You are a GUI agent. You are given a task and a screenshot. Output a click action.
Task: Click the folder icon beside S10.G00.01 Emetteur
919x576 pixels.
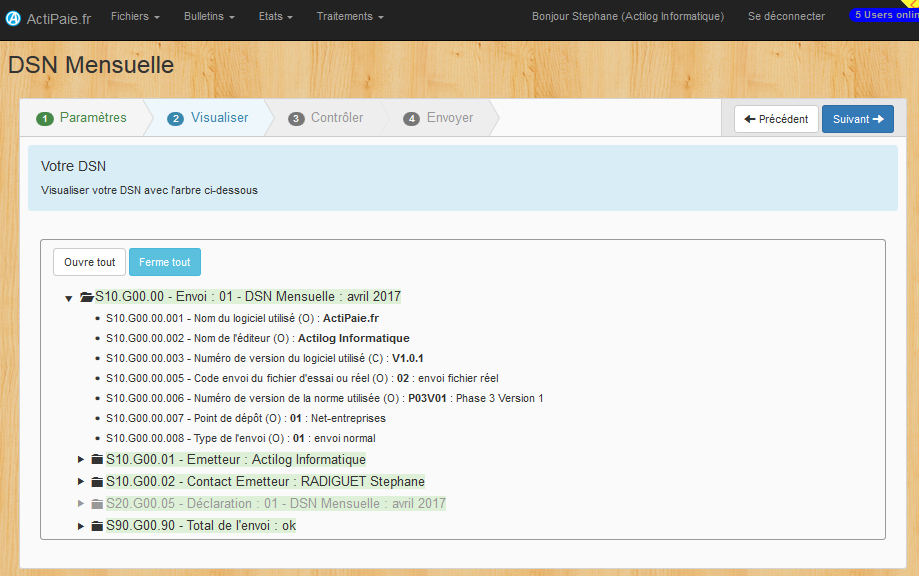(97, 459)
